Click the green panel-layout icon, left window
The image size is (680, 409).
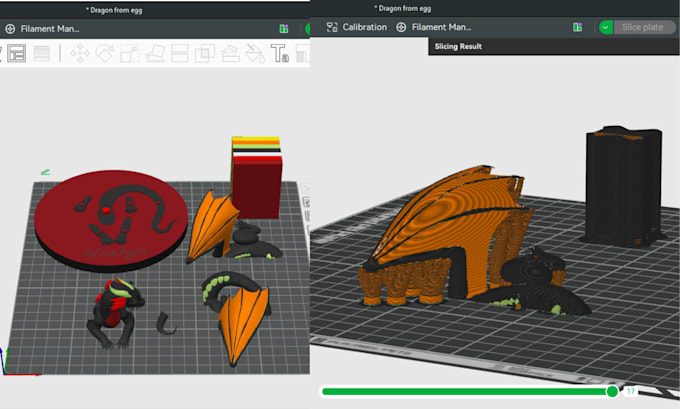(x=284, y=29)
